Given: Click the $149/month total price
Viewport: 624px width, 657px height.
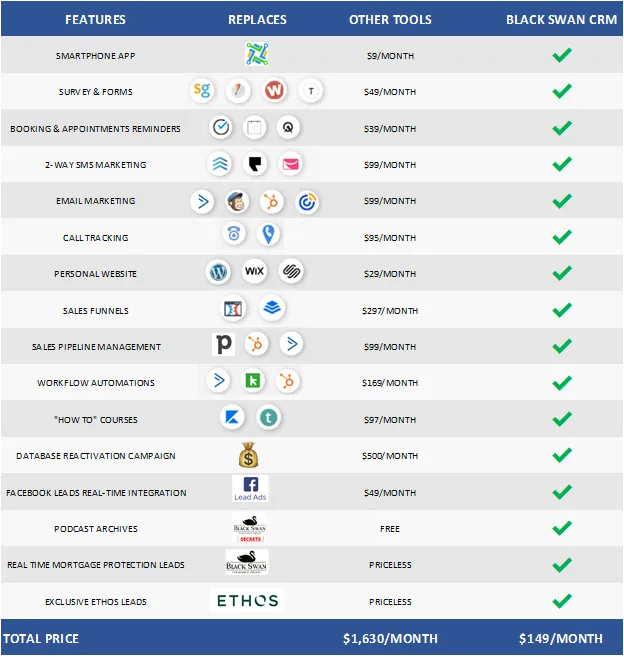Looking at the screenshot, I should [561, 638].
